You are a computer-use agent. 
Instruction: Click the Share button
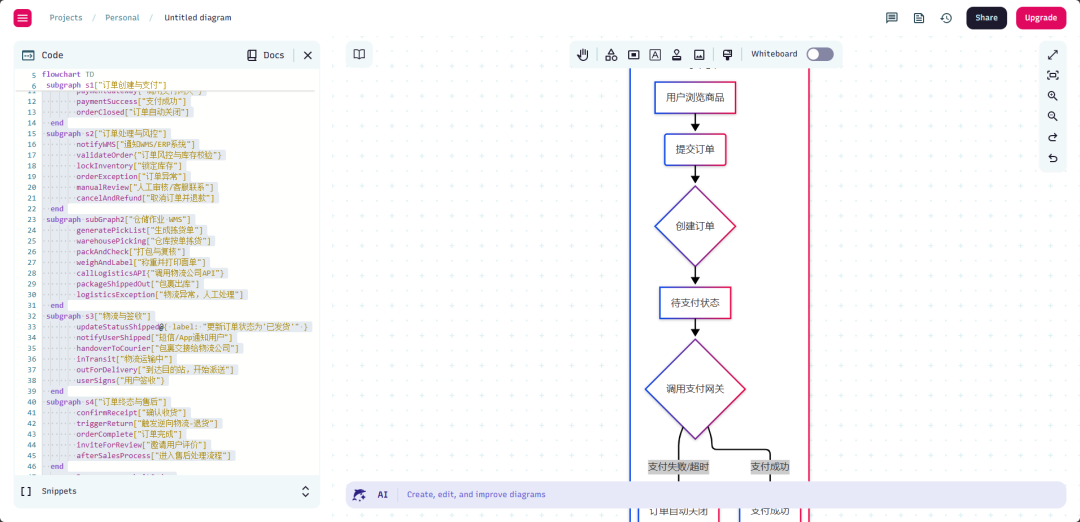[x=986, y=18]
